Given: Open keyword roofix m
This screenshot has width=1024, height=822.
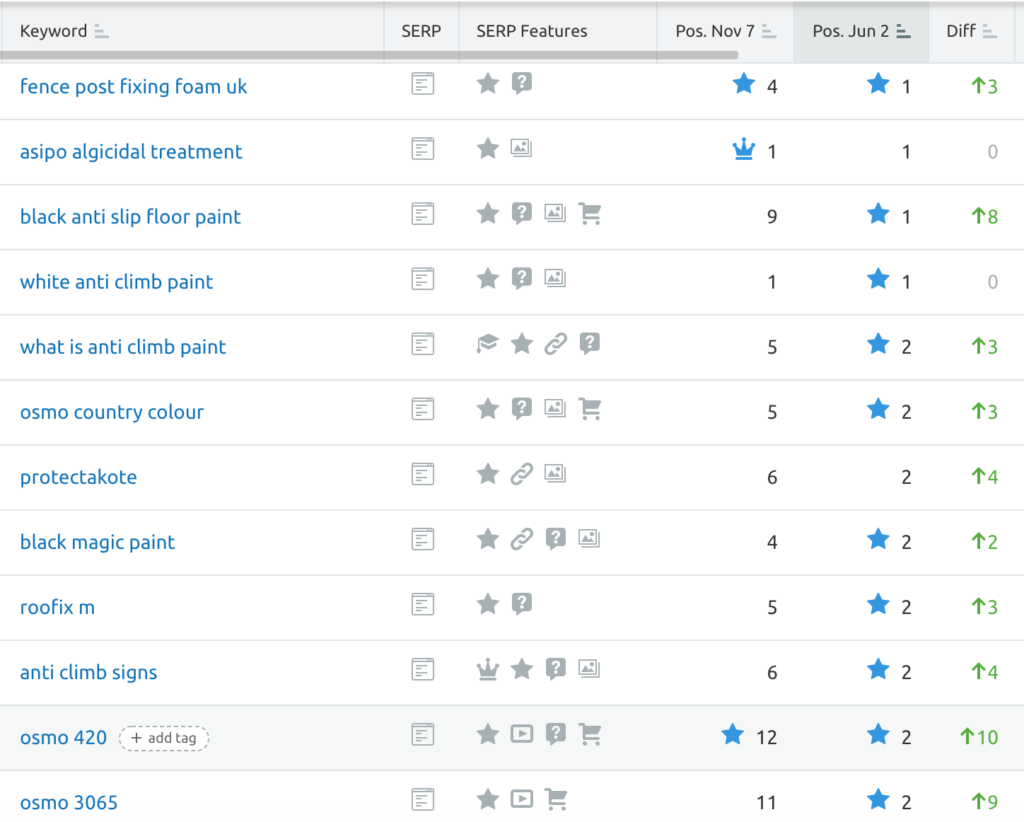Looking at the screenshot, I should (x=57, y=607).
